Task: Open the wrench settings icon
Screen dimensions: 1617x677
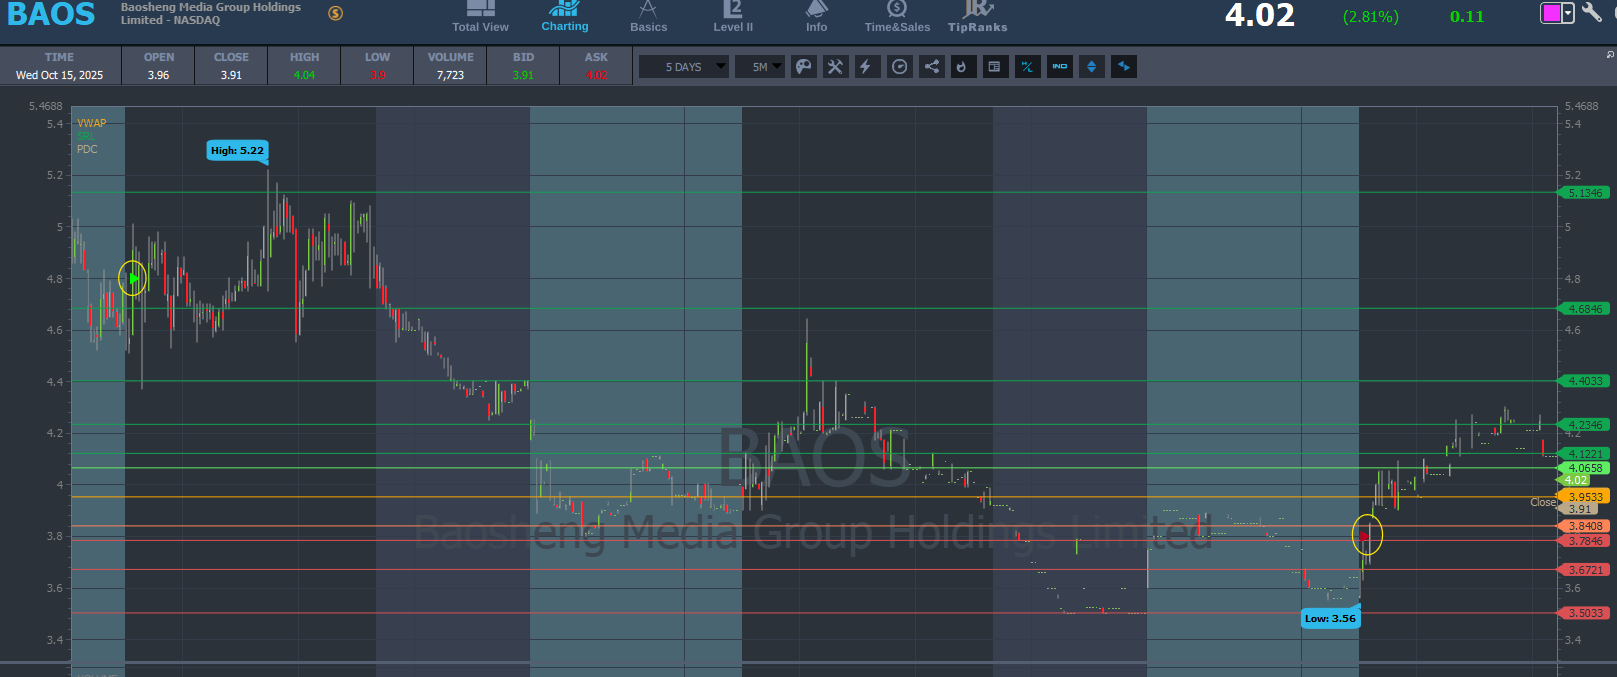Action: 1591,12
